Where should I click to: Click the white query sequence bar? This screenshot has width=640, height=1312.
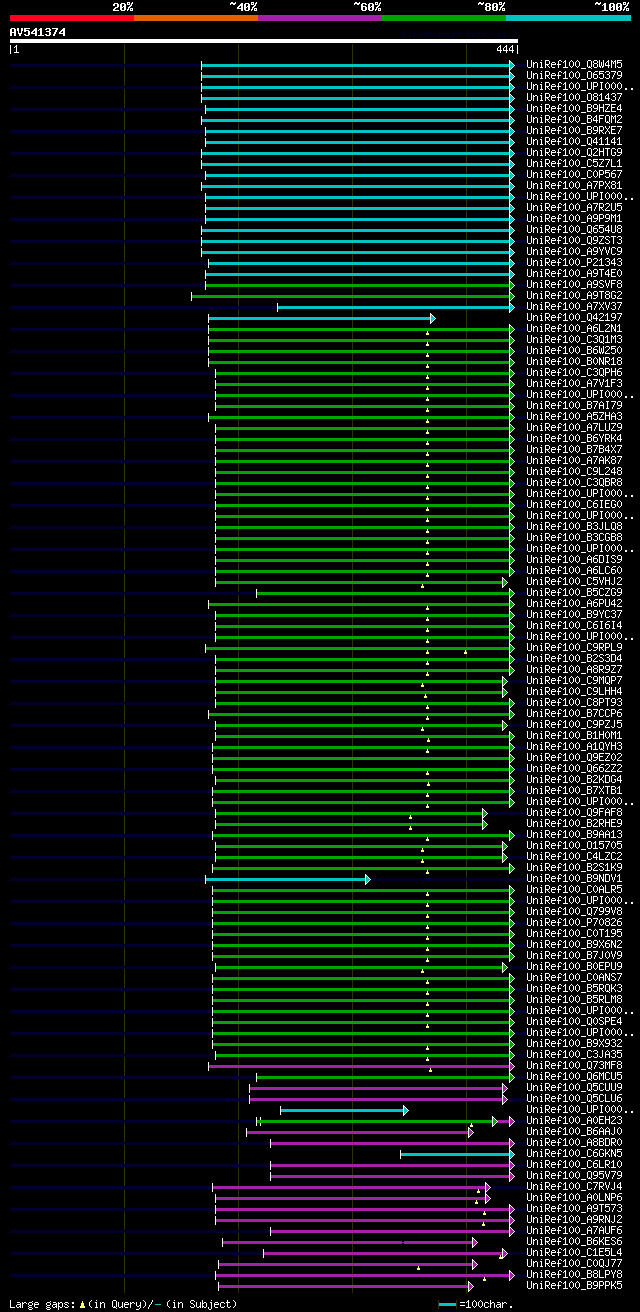click(263, 41)
